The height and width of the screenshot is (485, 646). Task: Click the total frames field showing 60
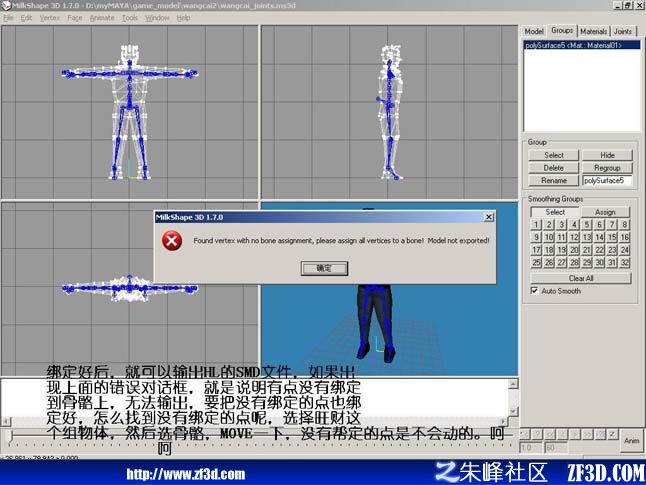coord(556,447)
